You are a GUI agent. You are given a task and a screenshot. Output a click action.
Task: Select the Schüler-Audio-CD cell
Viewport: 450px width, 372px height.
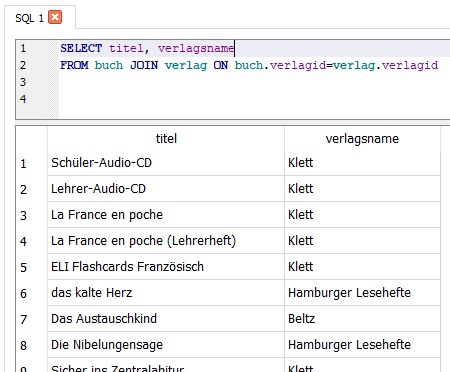pyautogui.click(x=166, y=163)
